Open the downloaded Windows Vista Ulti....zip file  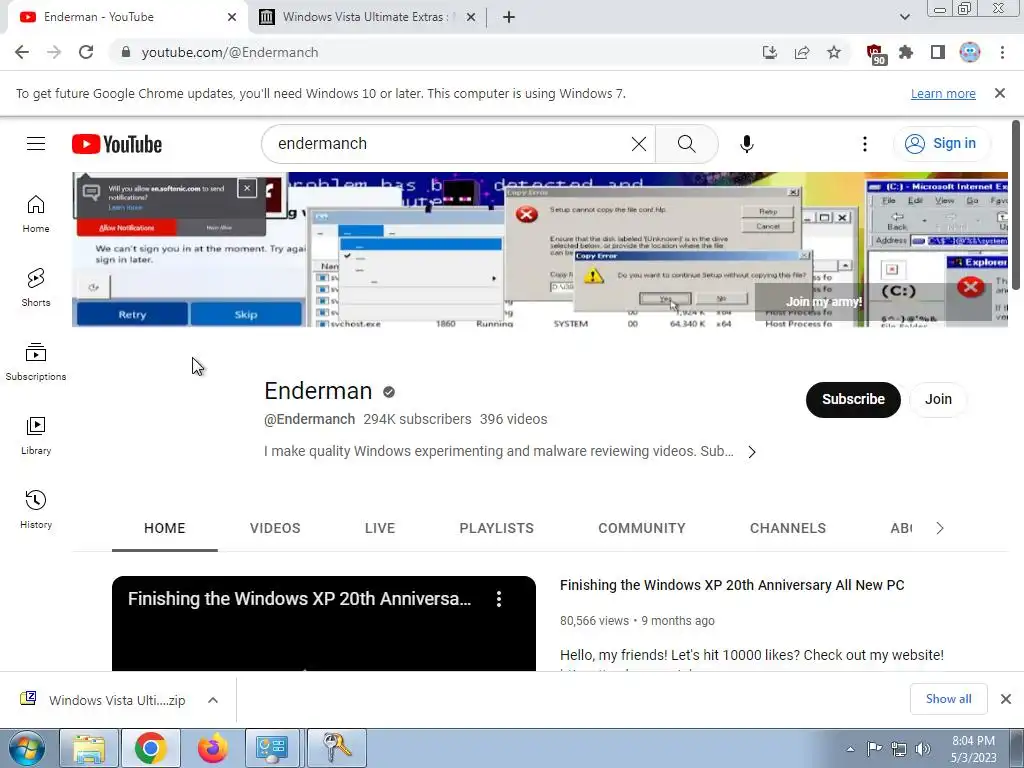tap(117, 700)
